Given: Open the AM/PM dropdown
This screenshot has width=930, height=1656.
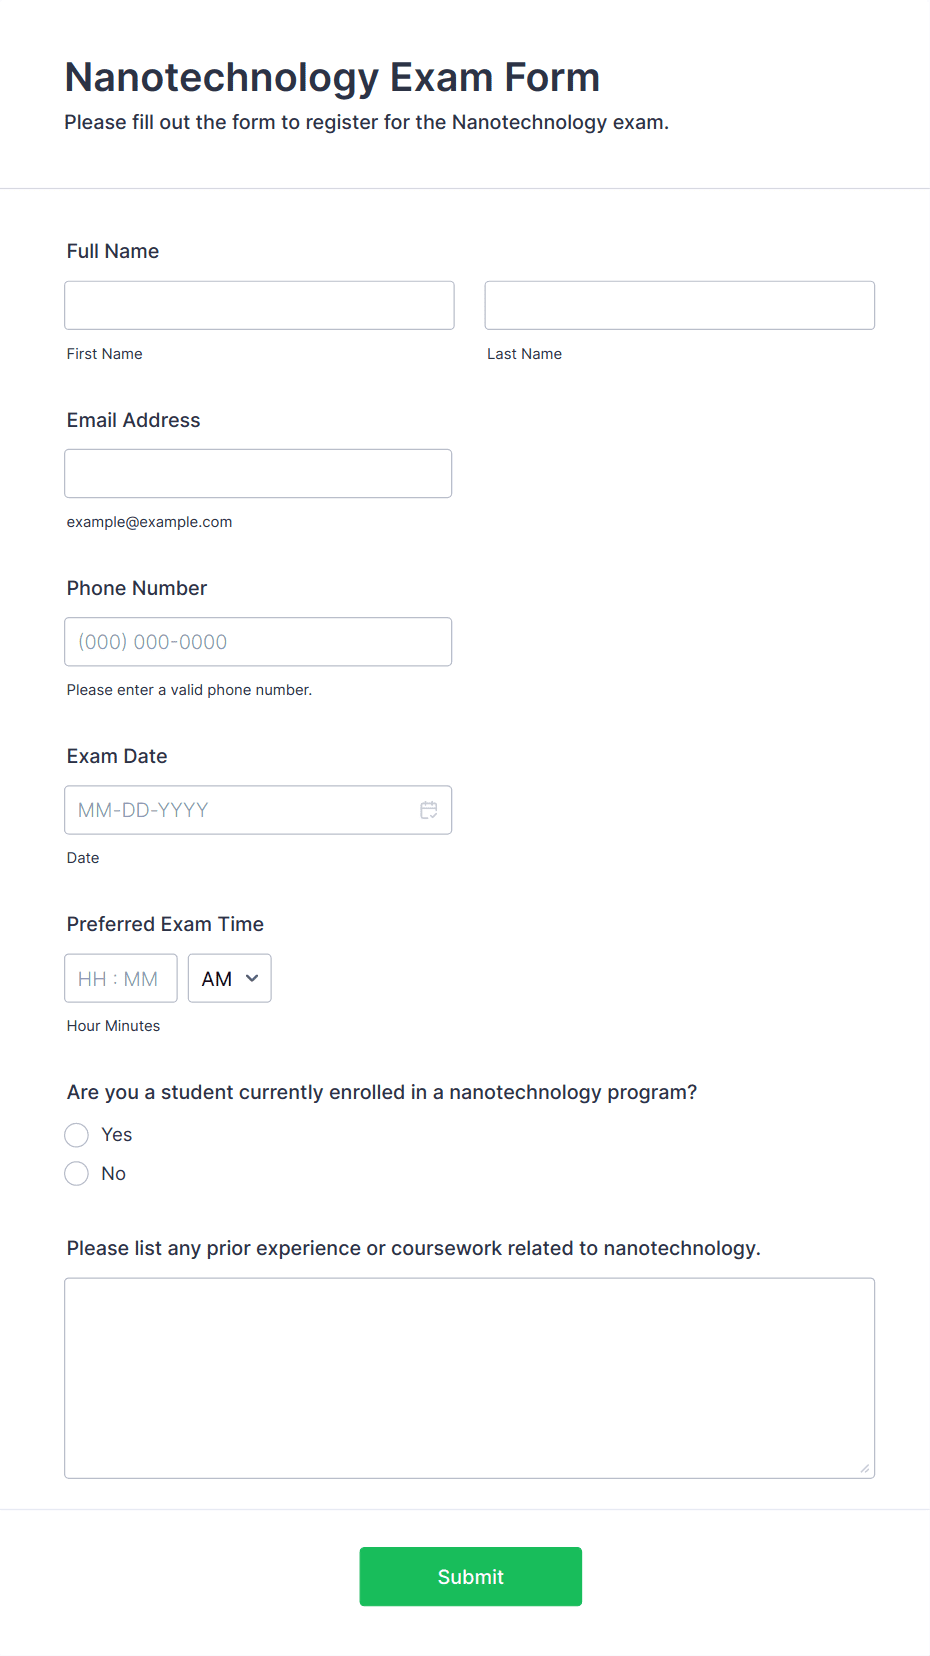Looking at the screenshot, I should click(x=229, y=978).
